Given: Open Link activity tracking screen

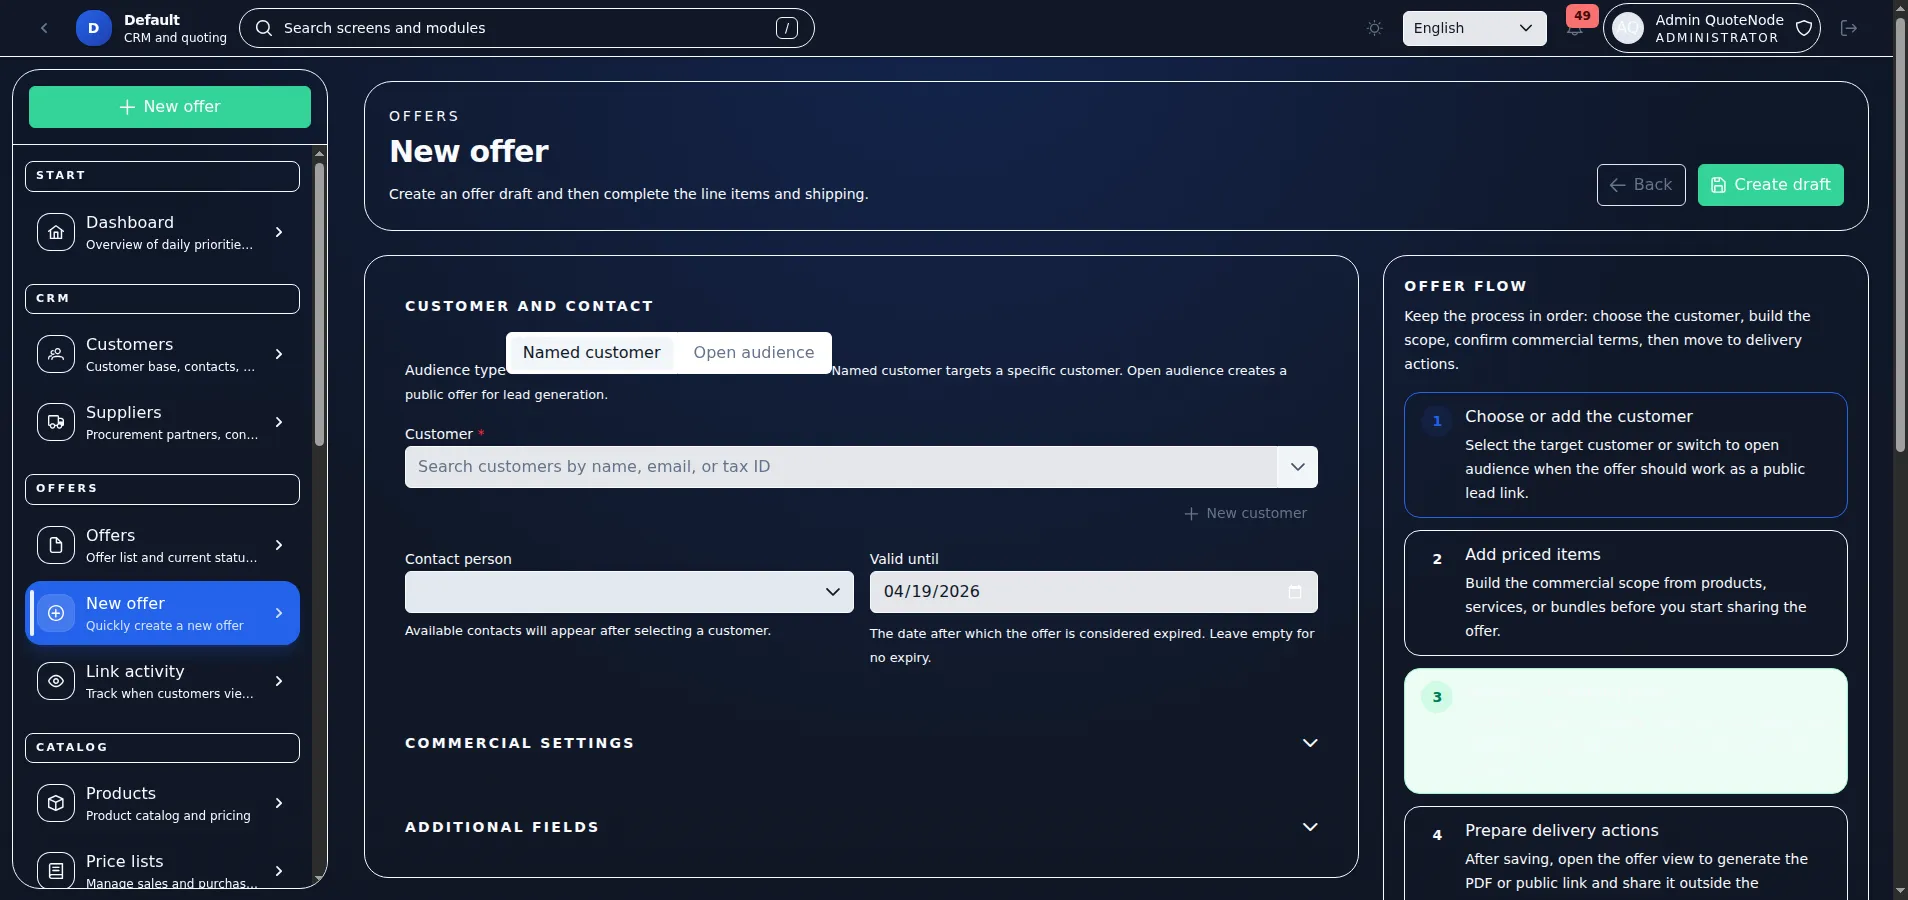Looking at the screenshot, I should [57, 682].
